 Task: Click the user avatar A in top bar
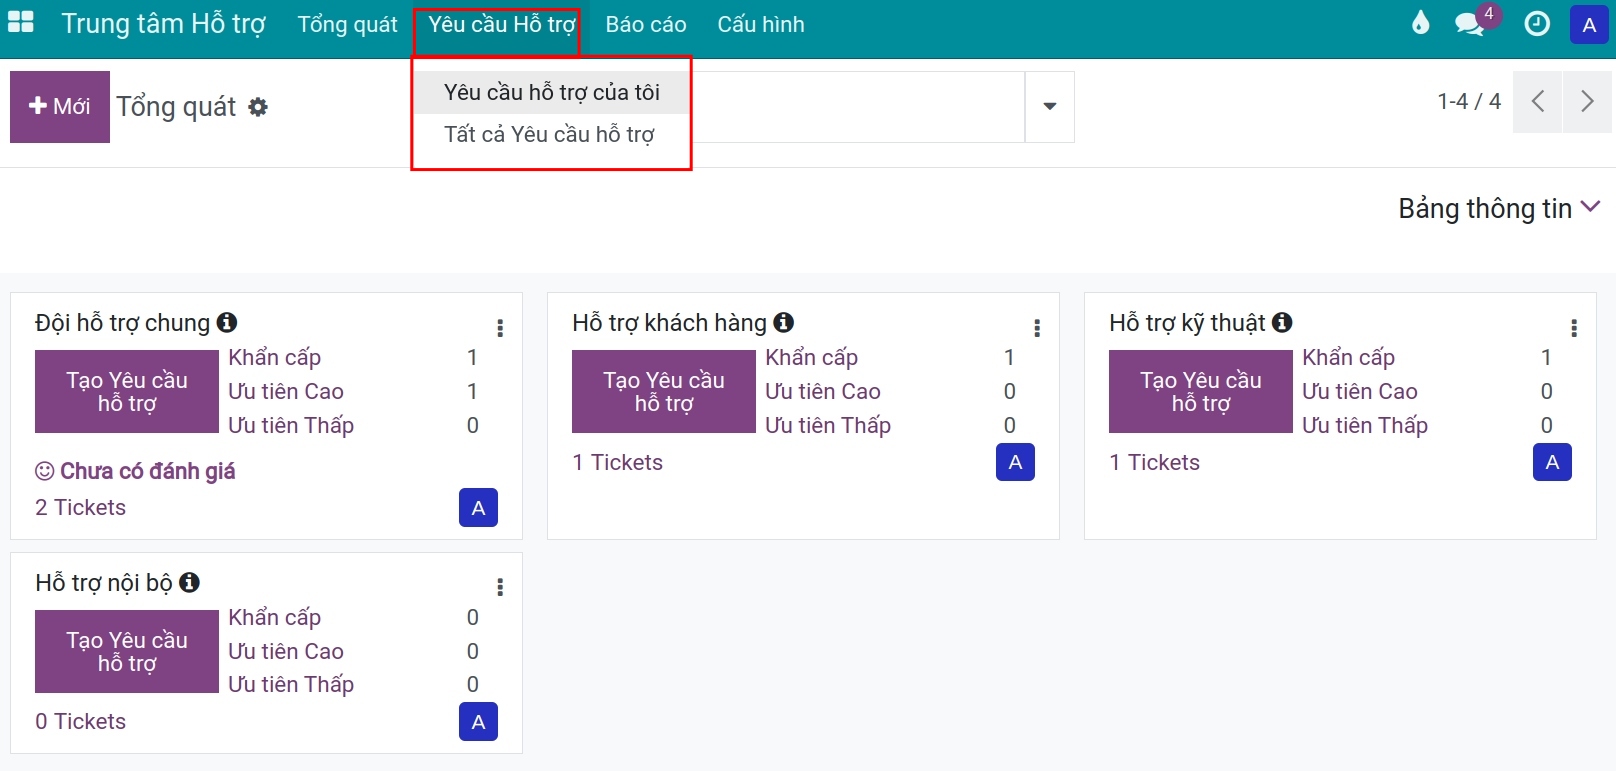click(x=1589, y=25)
